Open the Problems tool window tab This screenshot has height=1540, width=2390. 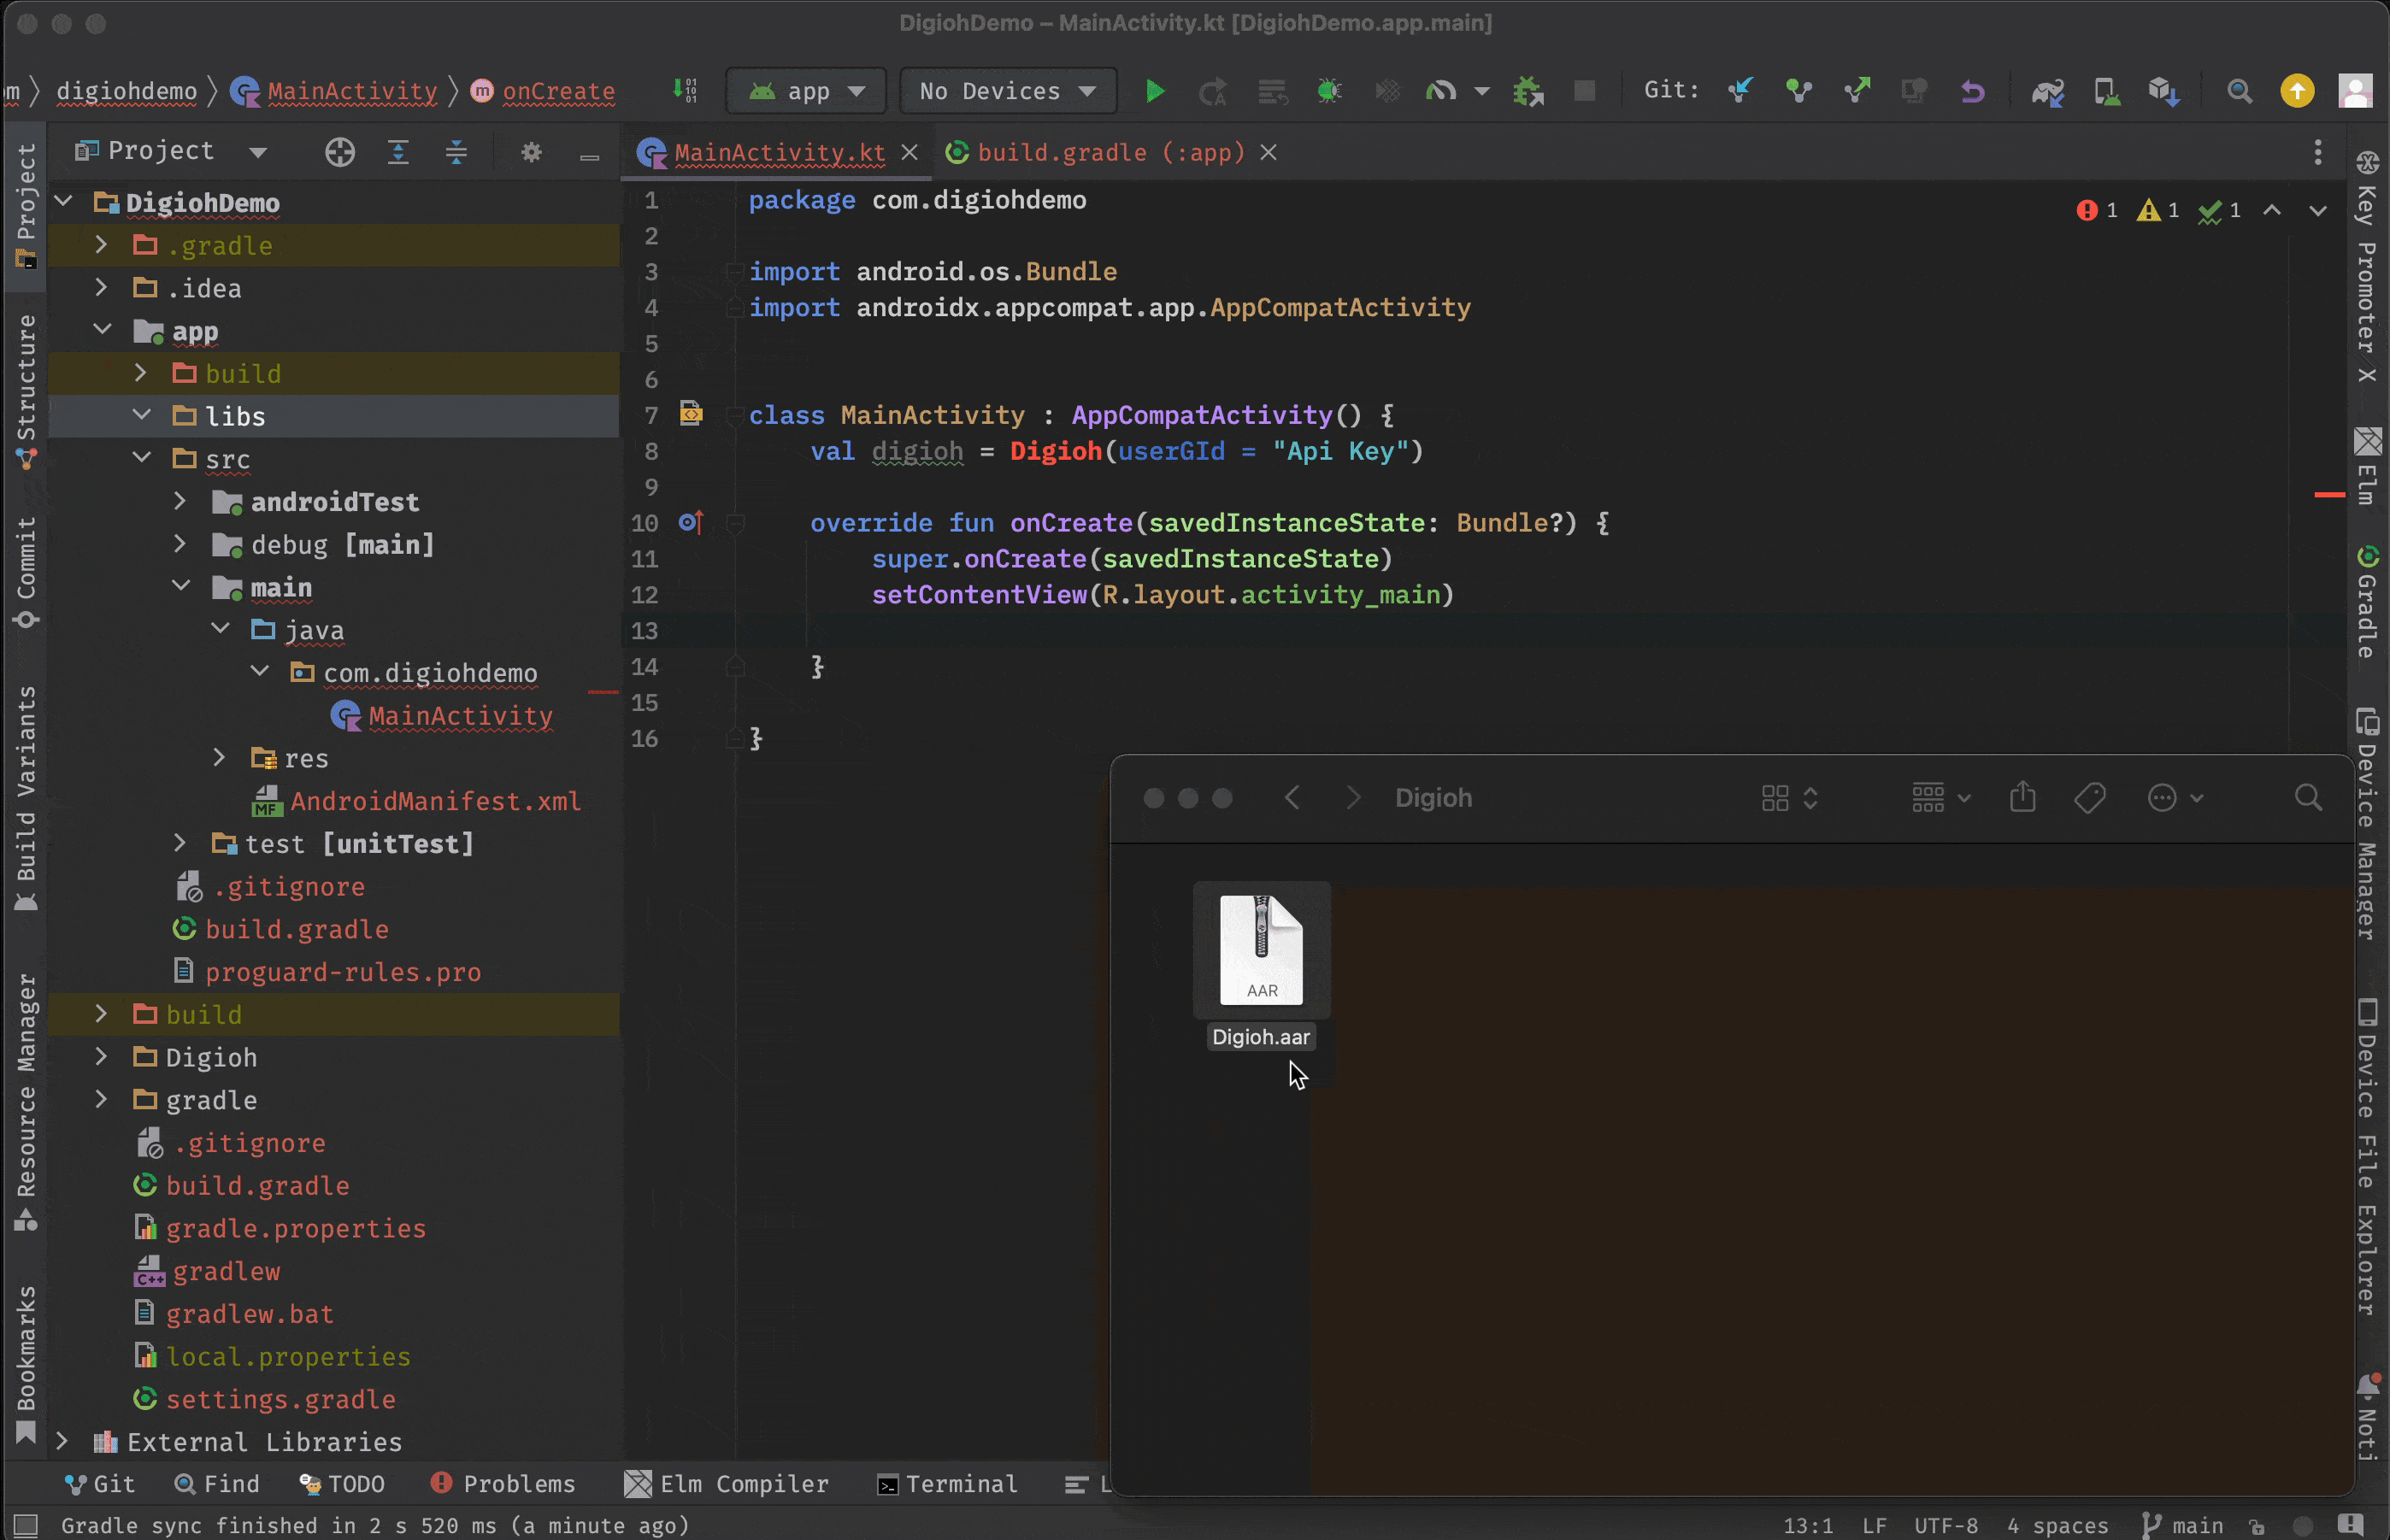click(x=503, y=1484)
